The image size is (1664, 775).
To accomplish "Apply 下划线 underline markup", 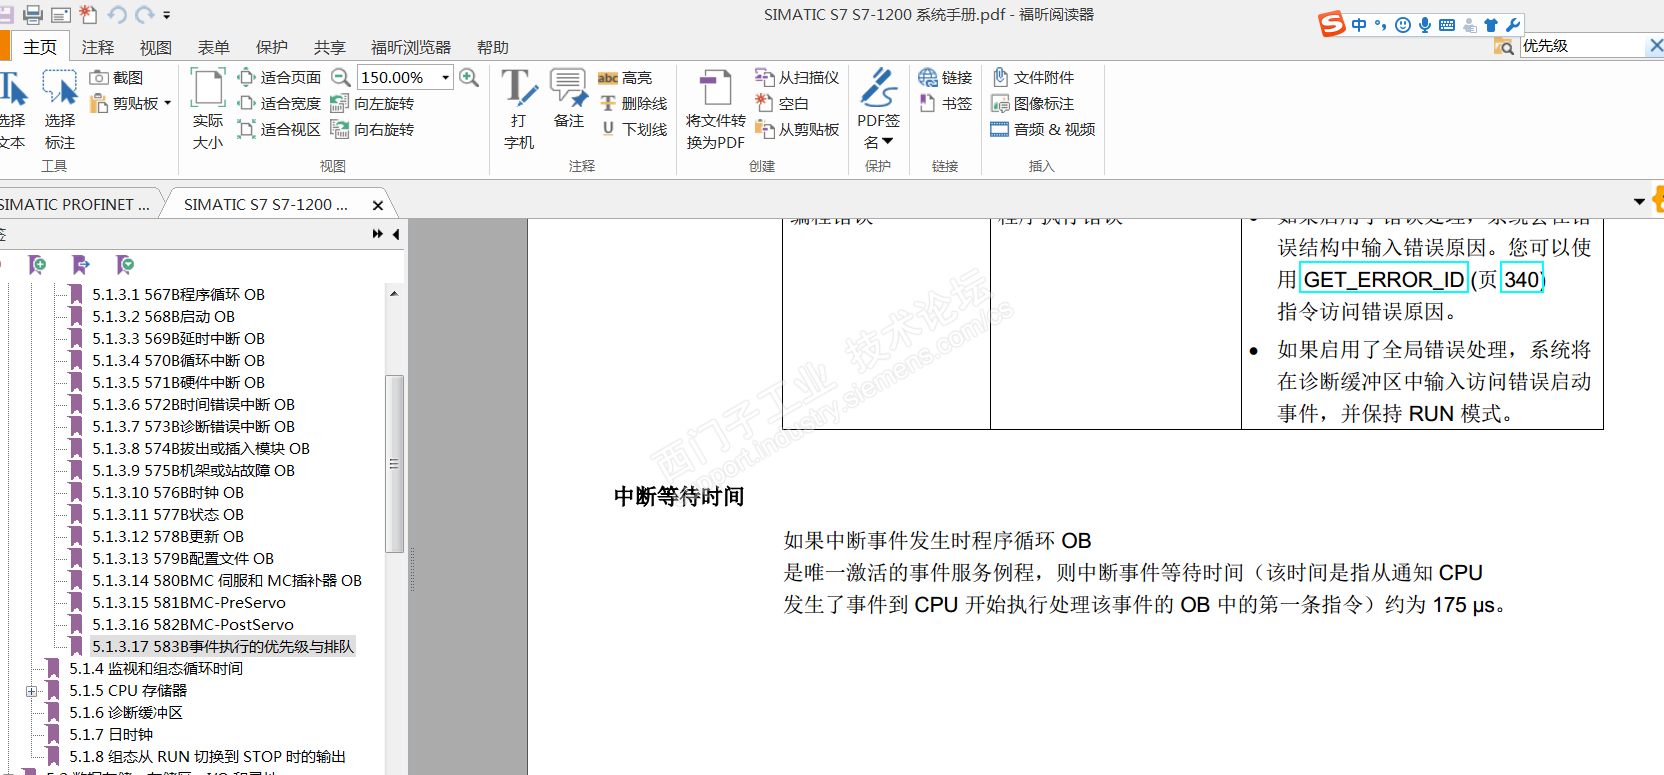I will 633,129.
